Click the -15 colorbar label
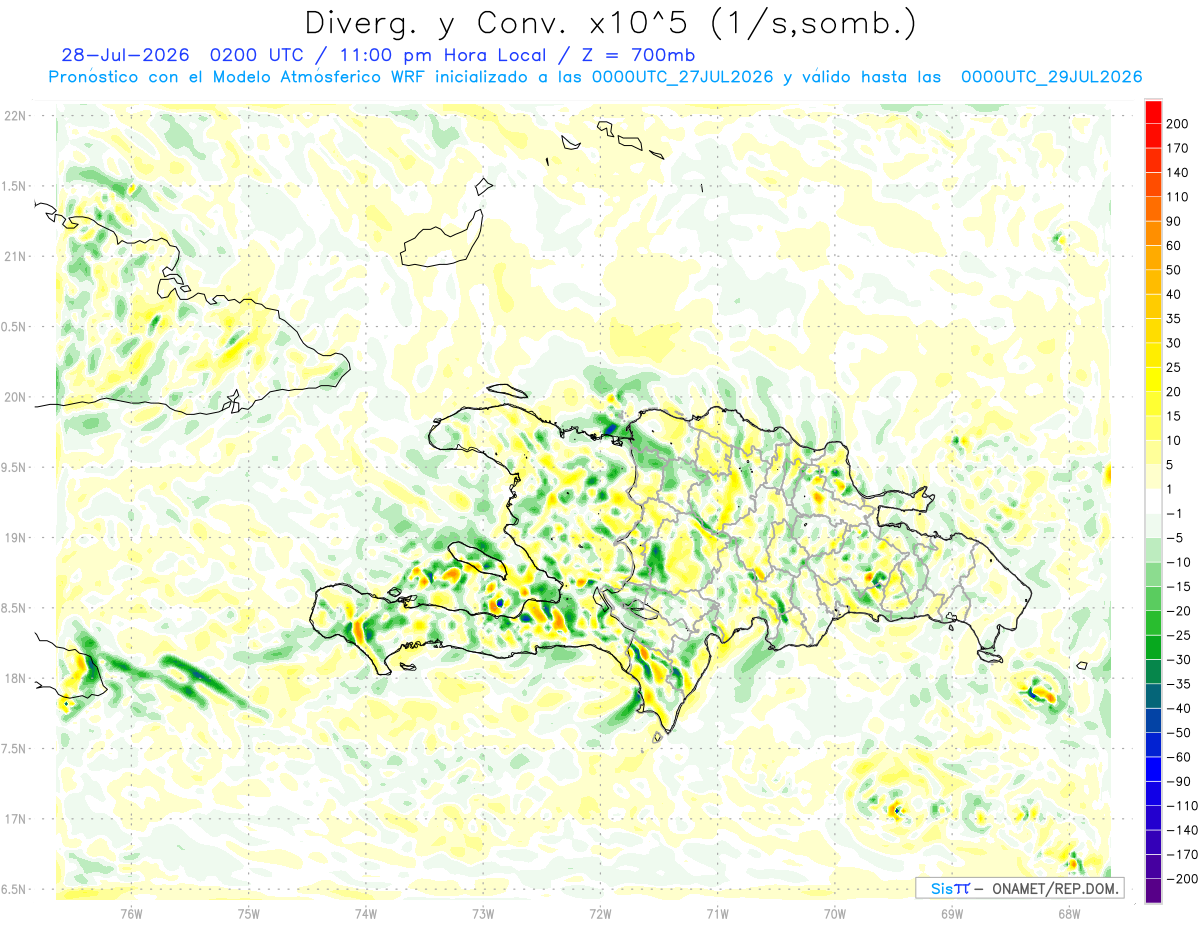1200x927 pixels. tap(1180, 587)
